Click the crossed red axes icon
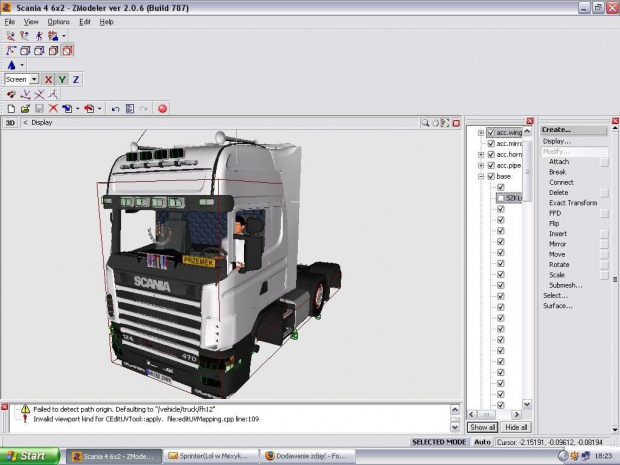620x465 pixels. coord(39,95)
